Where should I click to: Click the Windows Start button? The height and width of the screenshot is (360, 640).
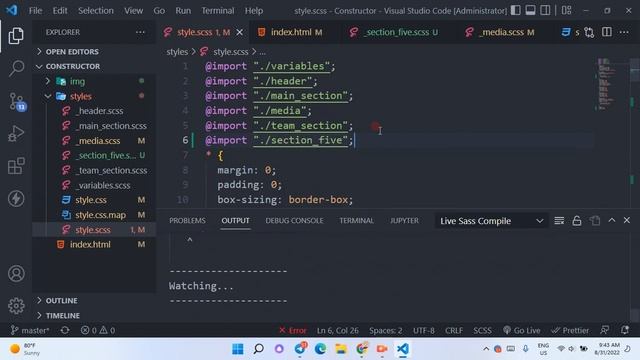point(238,349)
